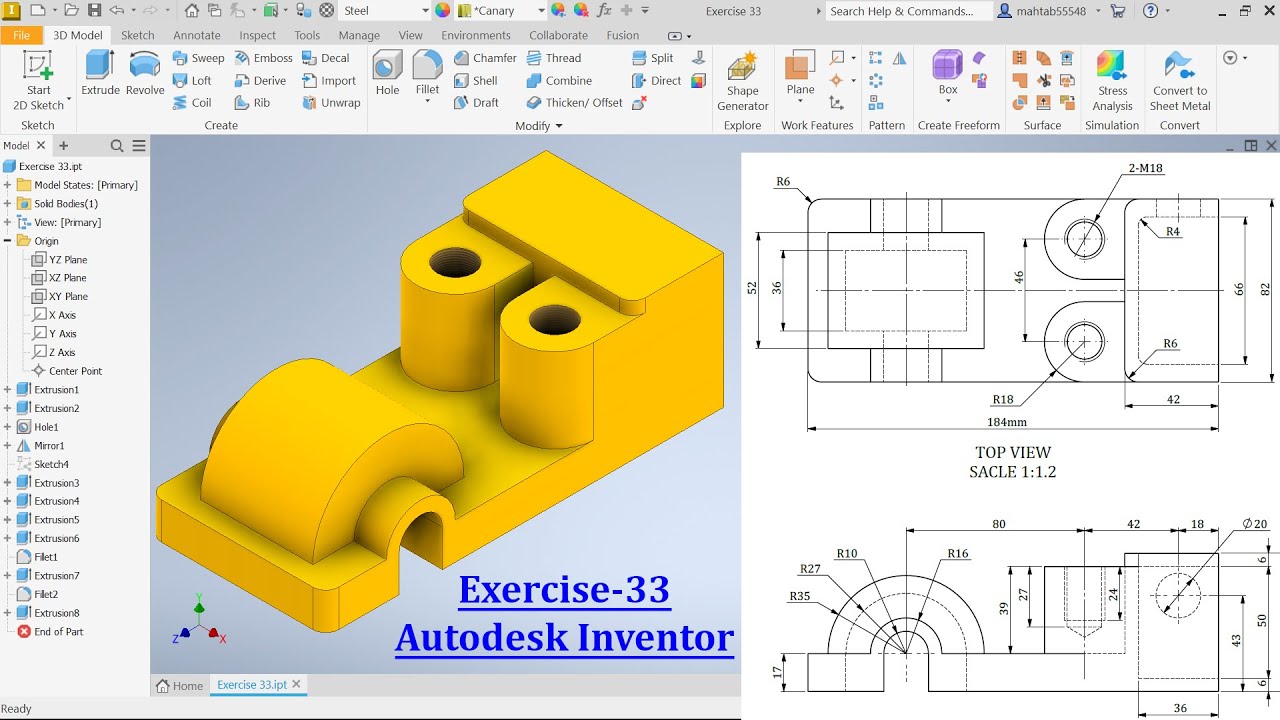Select the Extrude tool
The width and height of the screenshot is (1280, 720).
tap(100, 72)
